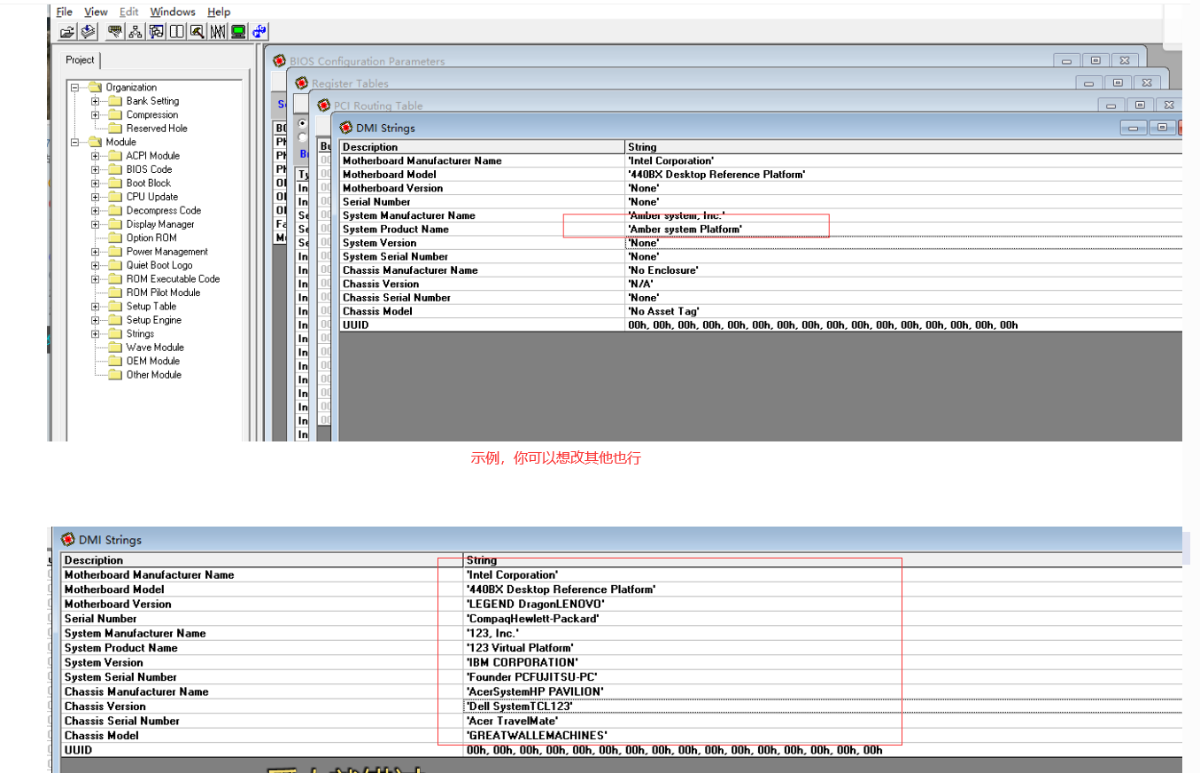Expand the CPU Update node
This screenshot has width=1200, height=773.
tap(95, 197)
